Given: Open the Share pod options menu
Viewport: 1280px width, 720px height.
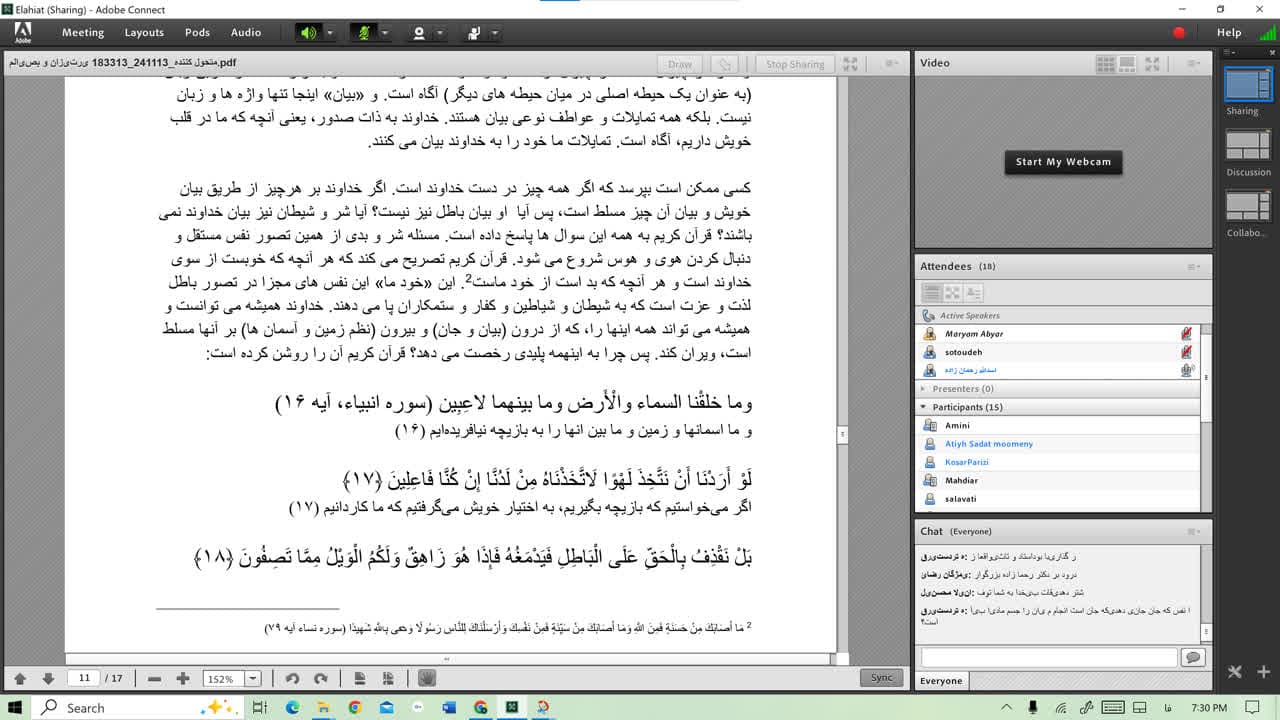Looking at the screenshot, I should [892, 64].
